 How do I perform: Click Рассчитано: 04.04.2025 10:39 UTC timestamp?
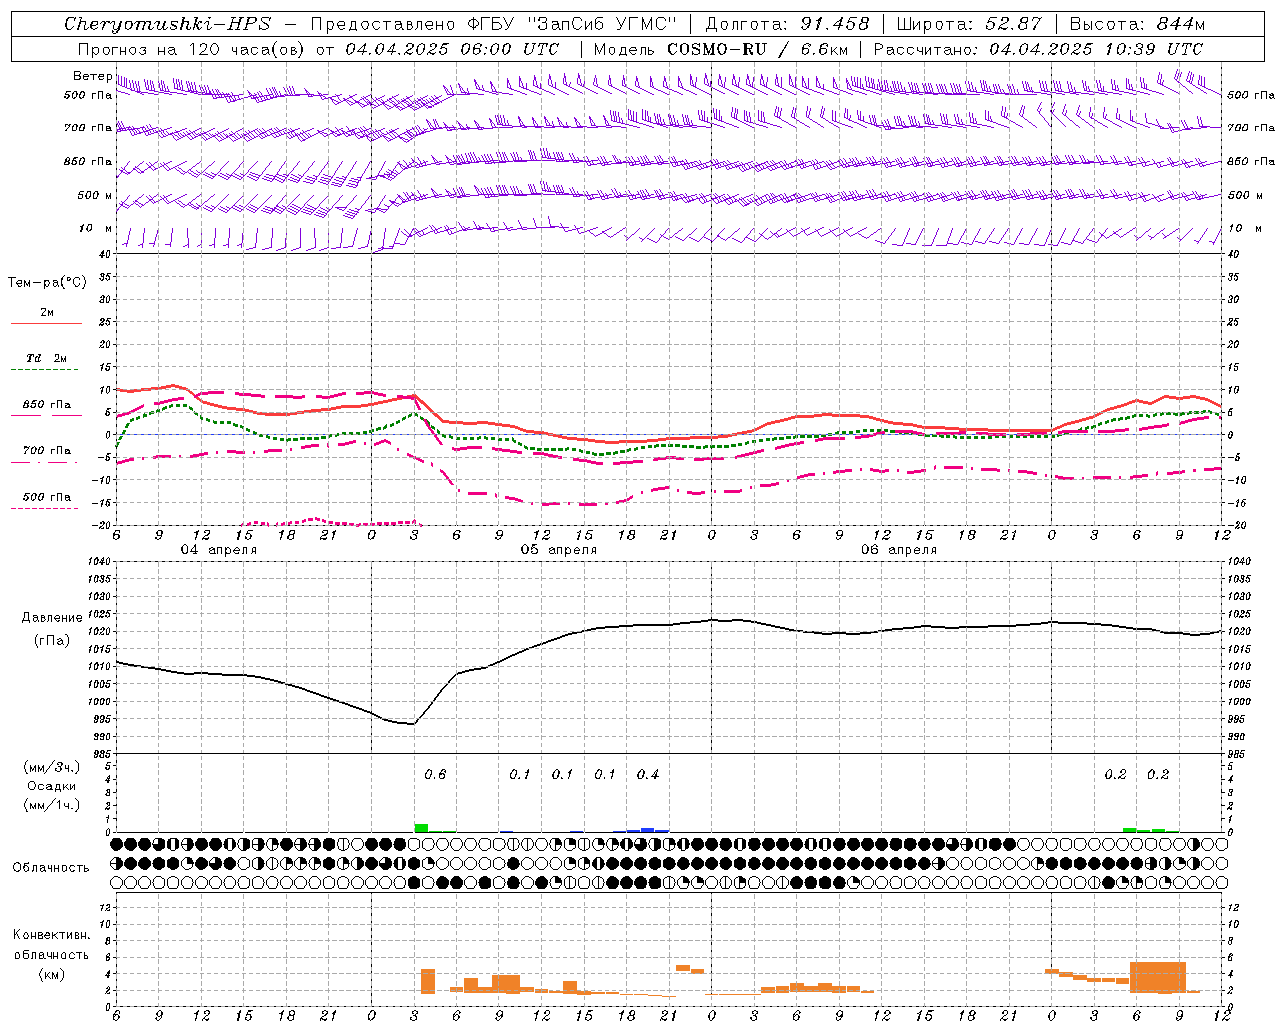click(x=1039, y=49)
